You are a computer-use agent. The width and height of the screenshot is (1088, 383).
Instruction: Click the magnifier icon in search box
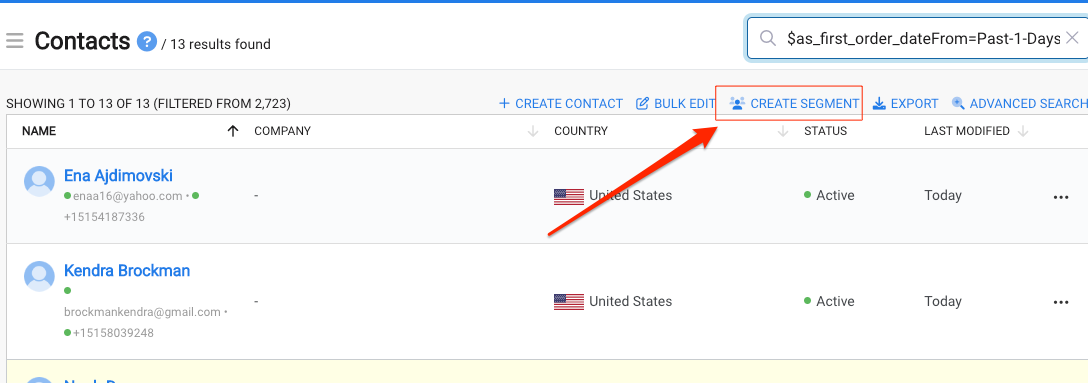click(767, 39)
